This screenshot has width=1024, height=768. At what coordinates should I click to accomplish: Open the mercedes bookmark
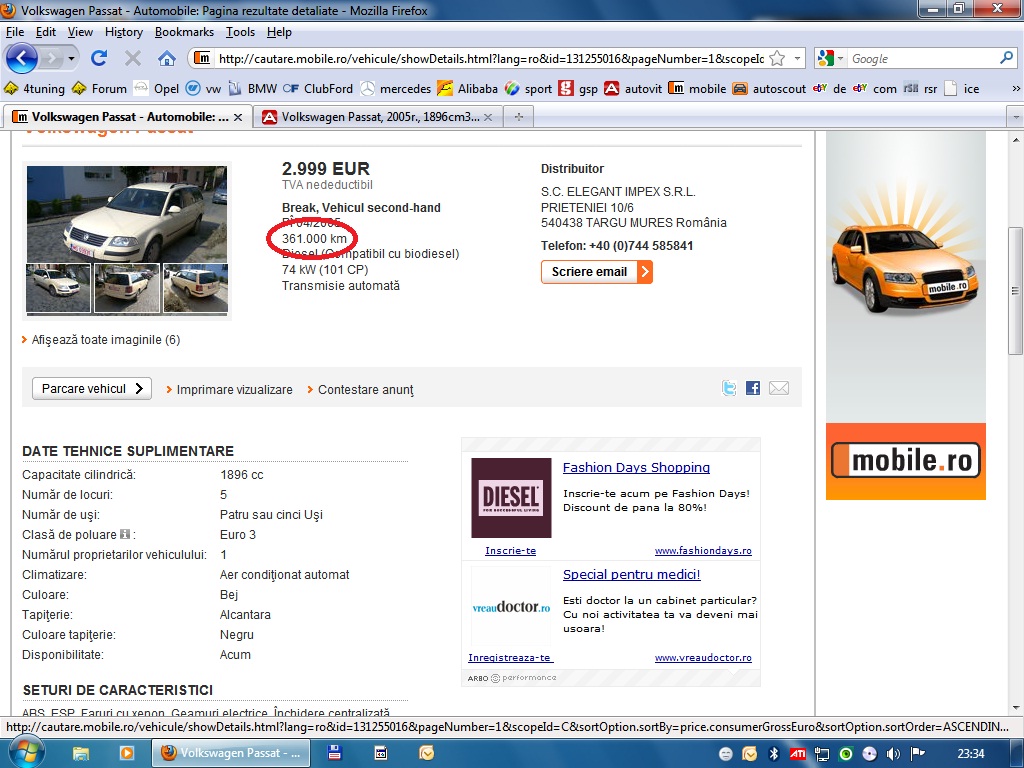click(x=396, y=89)
